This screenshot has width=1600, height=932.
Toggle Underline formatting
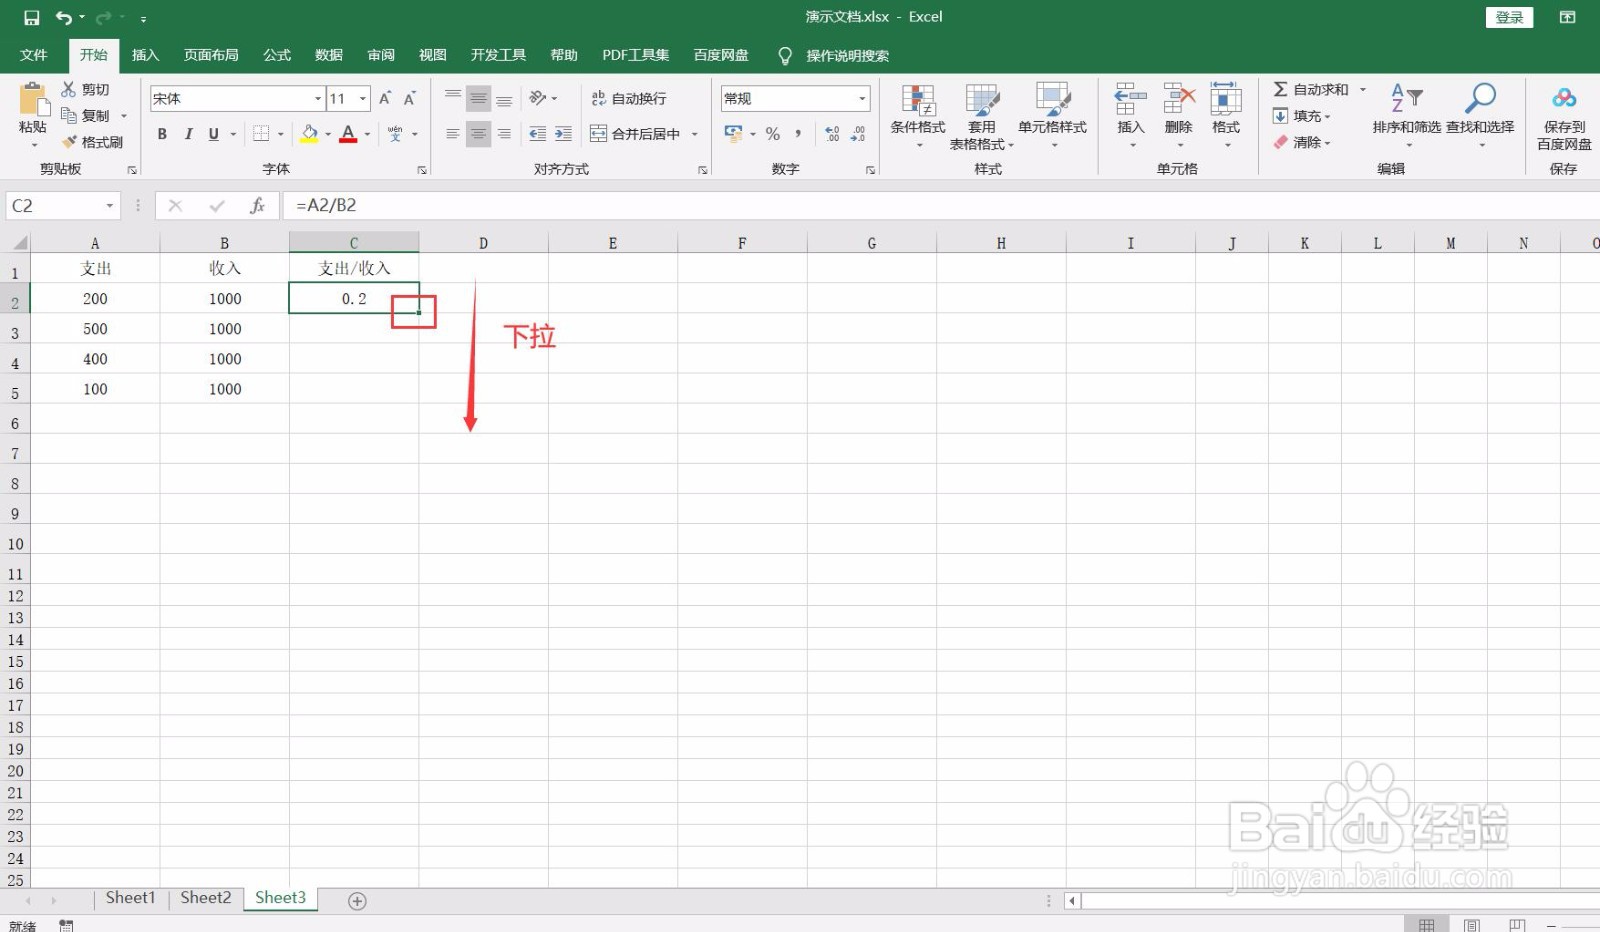point(213,134)
